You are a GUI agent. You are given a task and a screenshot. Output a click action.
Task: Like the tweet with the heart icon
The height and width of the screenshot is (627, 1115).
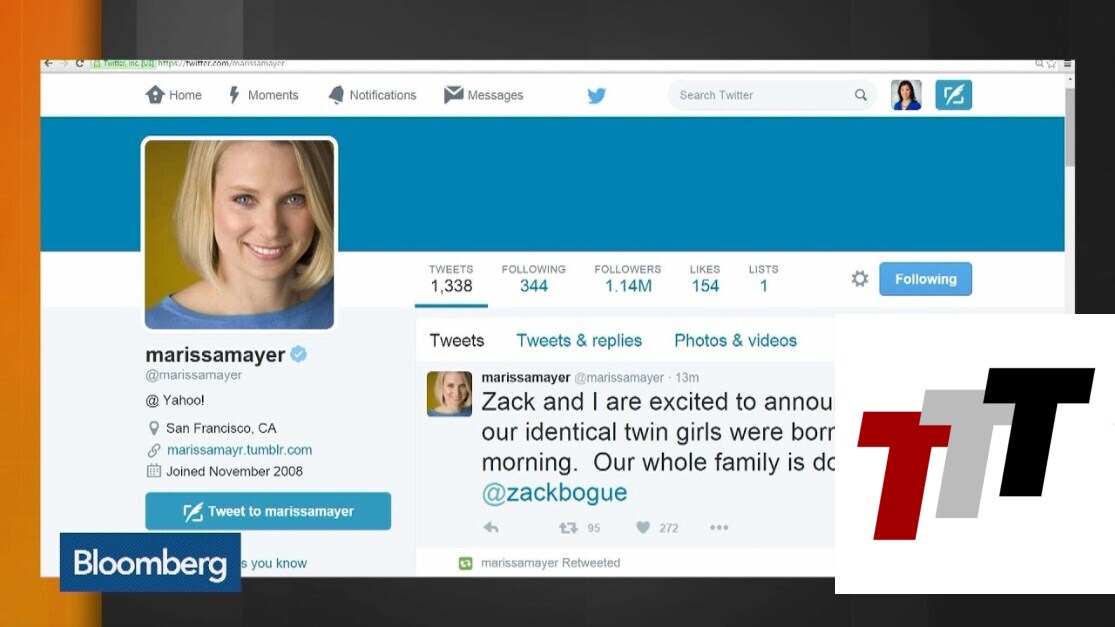643,527
